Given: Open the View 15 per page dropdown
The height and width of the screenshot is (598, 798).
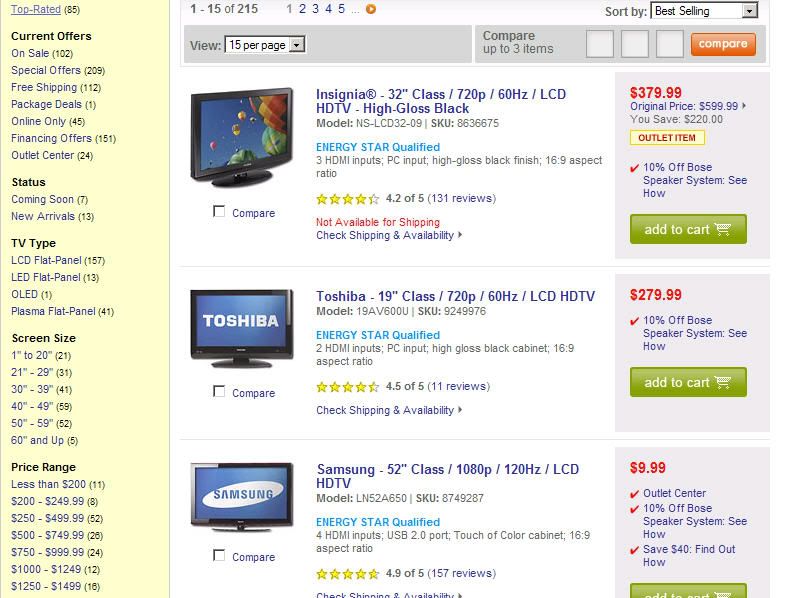Looking at the screenshot, I should point(265,45).
